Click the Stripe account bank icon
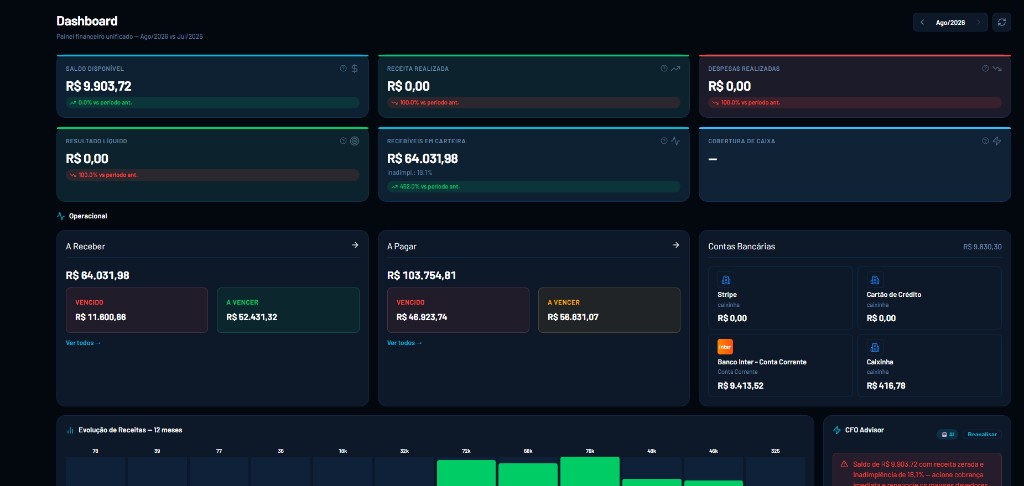Viewport: 1024px width, 486px height. tap(725, 280)
